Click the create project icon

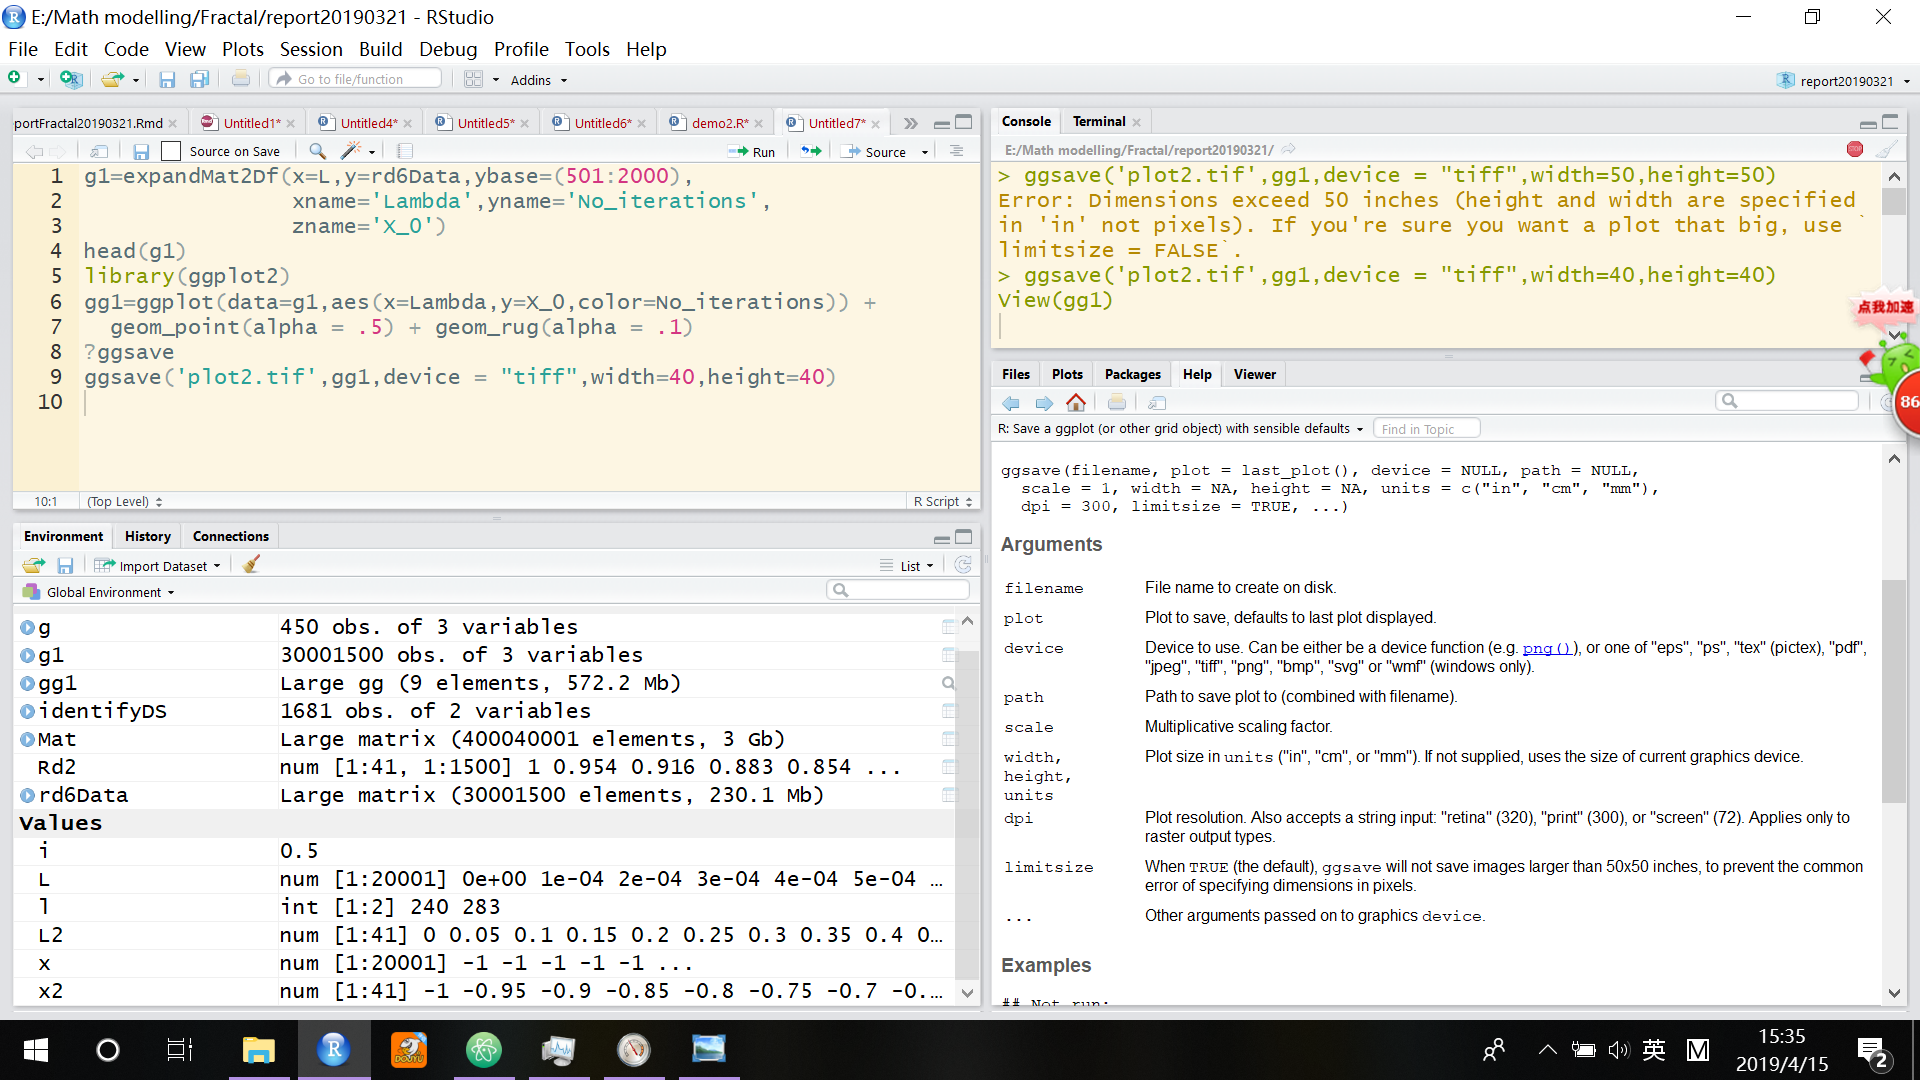pos(70,79)
